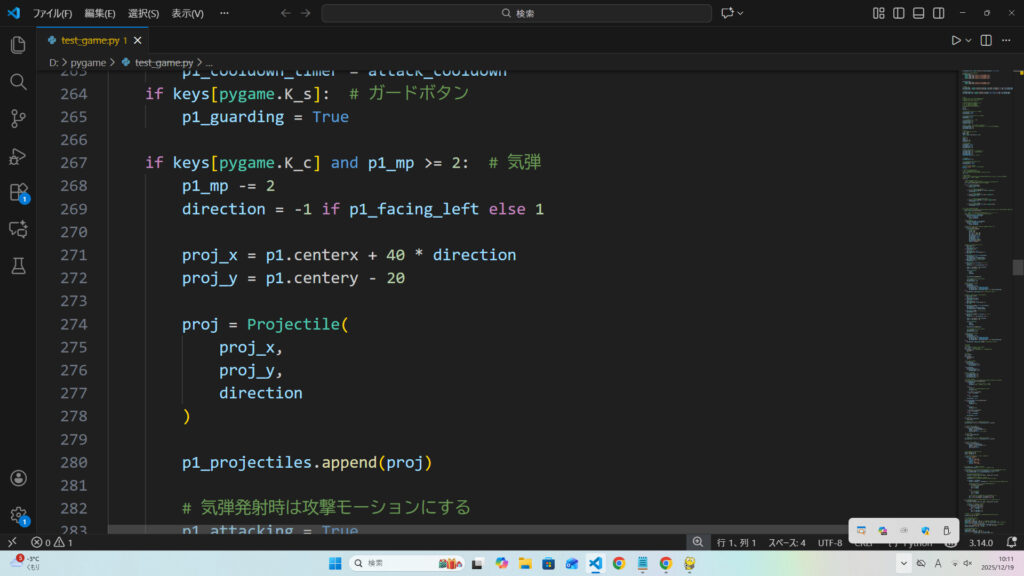1024x576 pixels.
Task: Click the 検索 command center search box
Action: point(516,13)
